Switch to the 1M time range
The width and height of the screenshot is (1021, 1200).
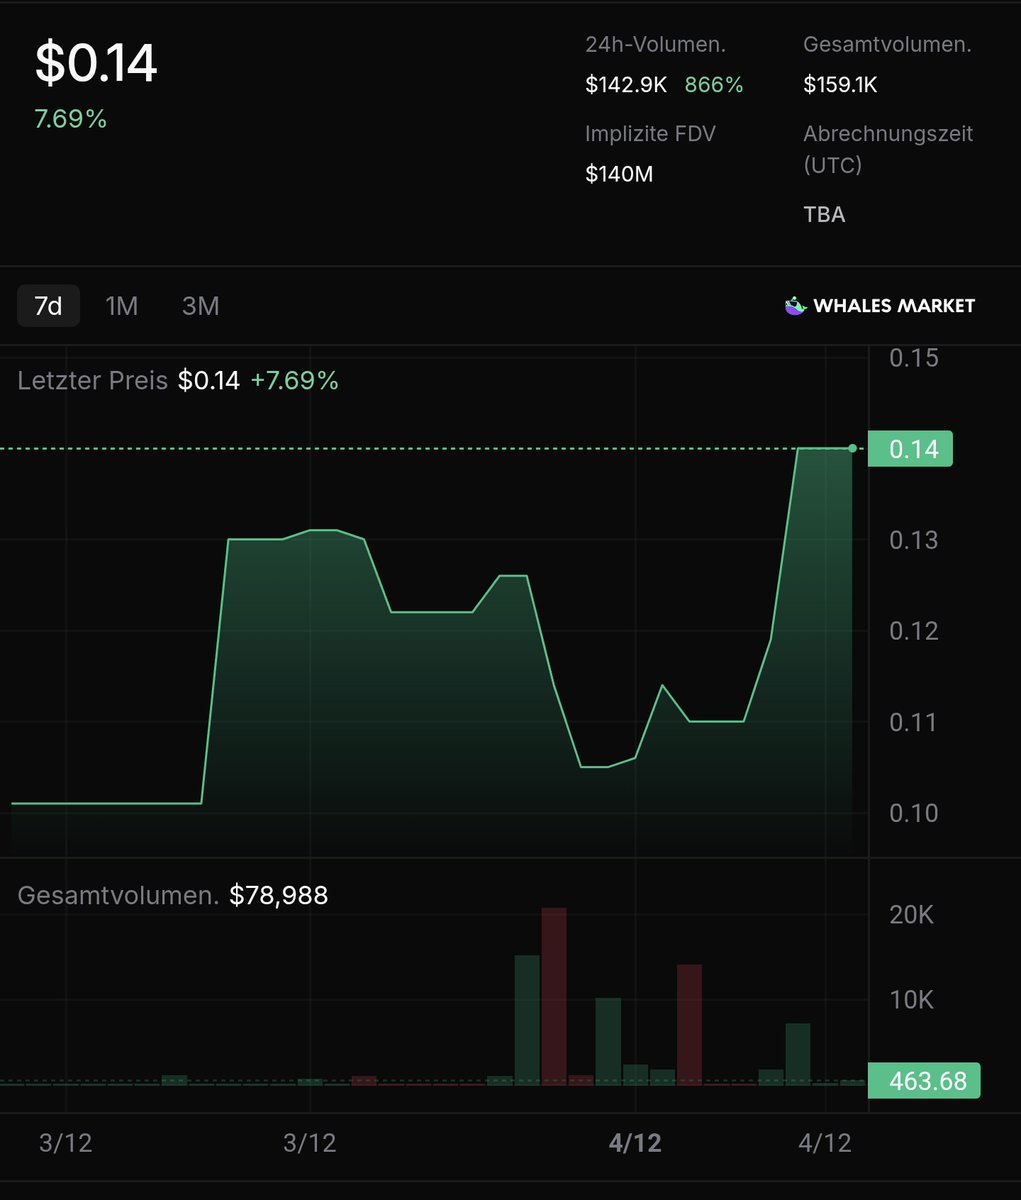tap(122, 306)
